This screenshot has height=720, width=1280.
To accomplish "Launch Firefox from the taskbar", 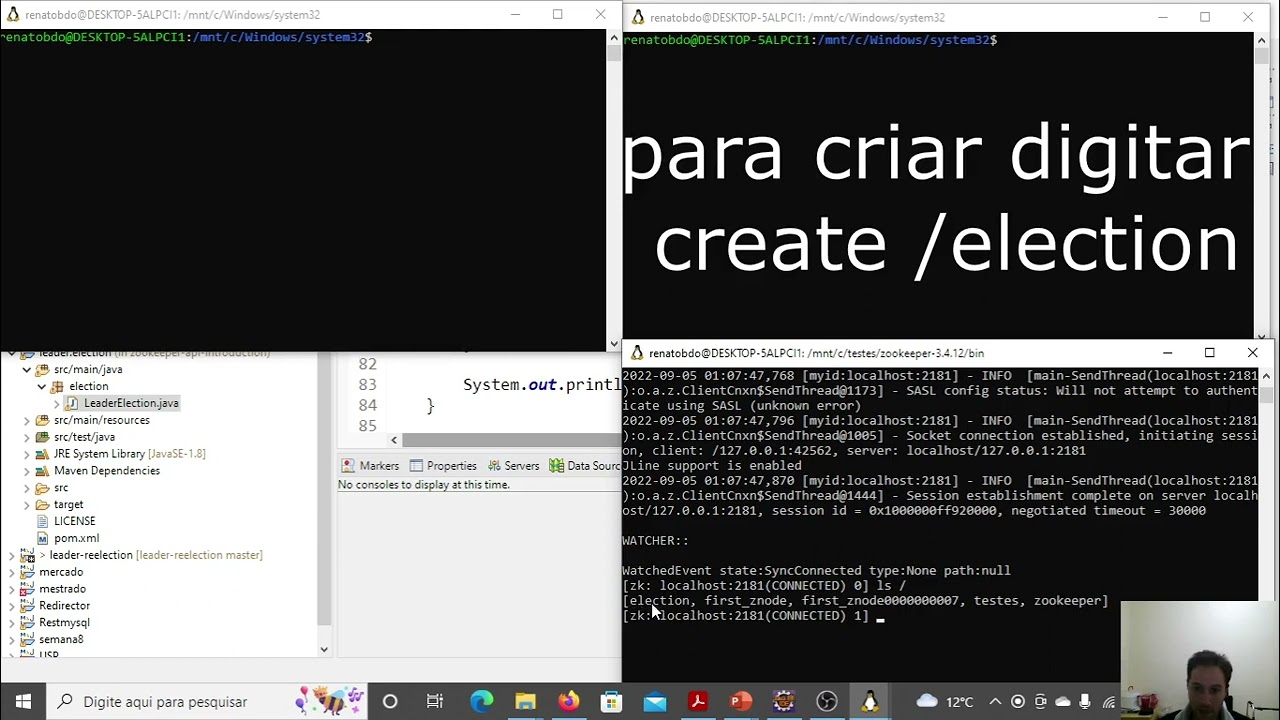I will (568, 702).
